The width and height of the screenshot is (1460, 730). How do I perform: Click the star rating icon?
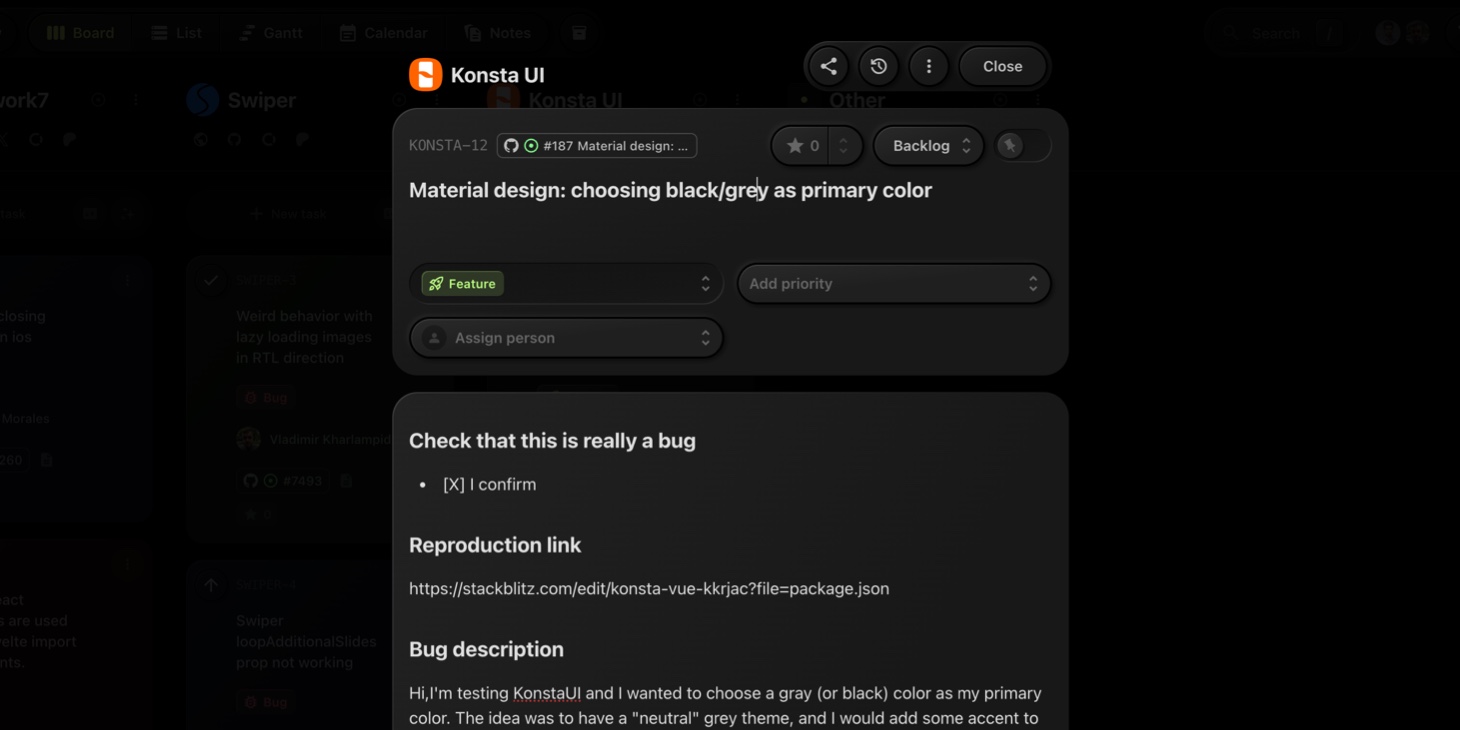pos(795,146)
